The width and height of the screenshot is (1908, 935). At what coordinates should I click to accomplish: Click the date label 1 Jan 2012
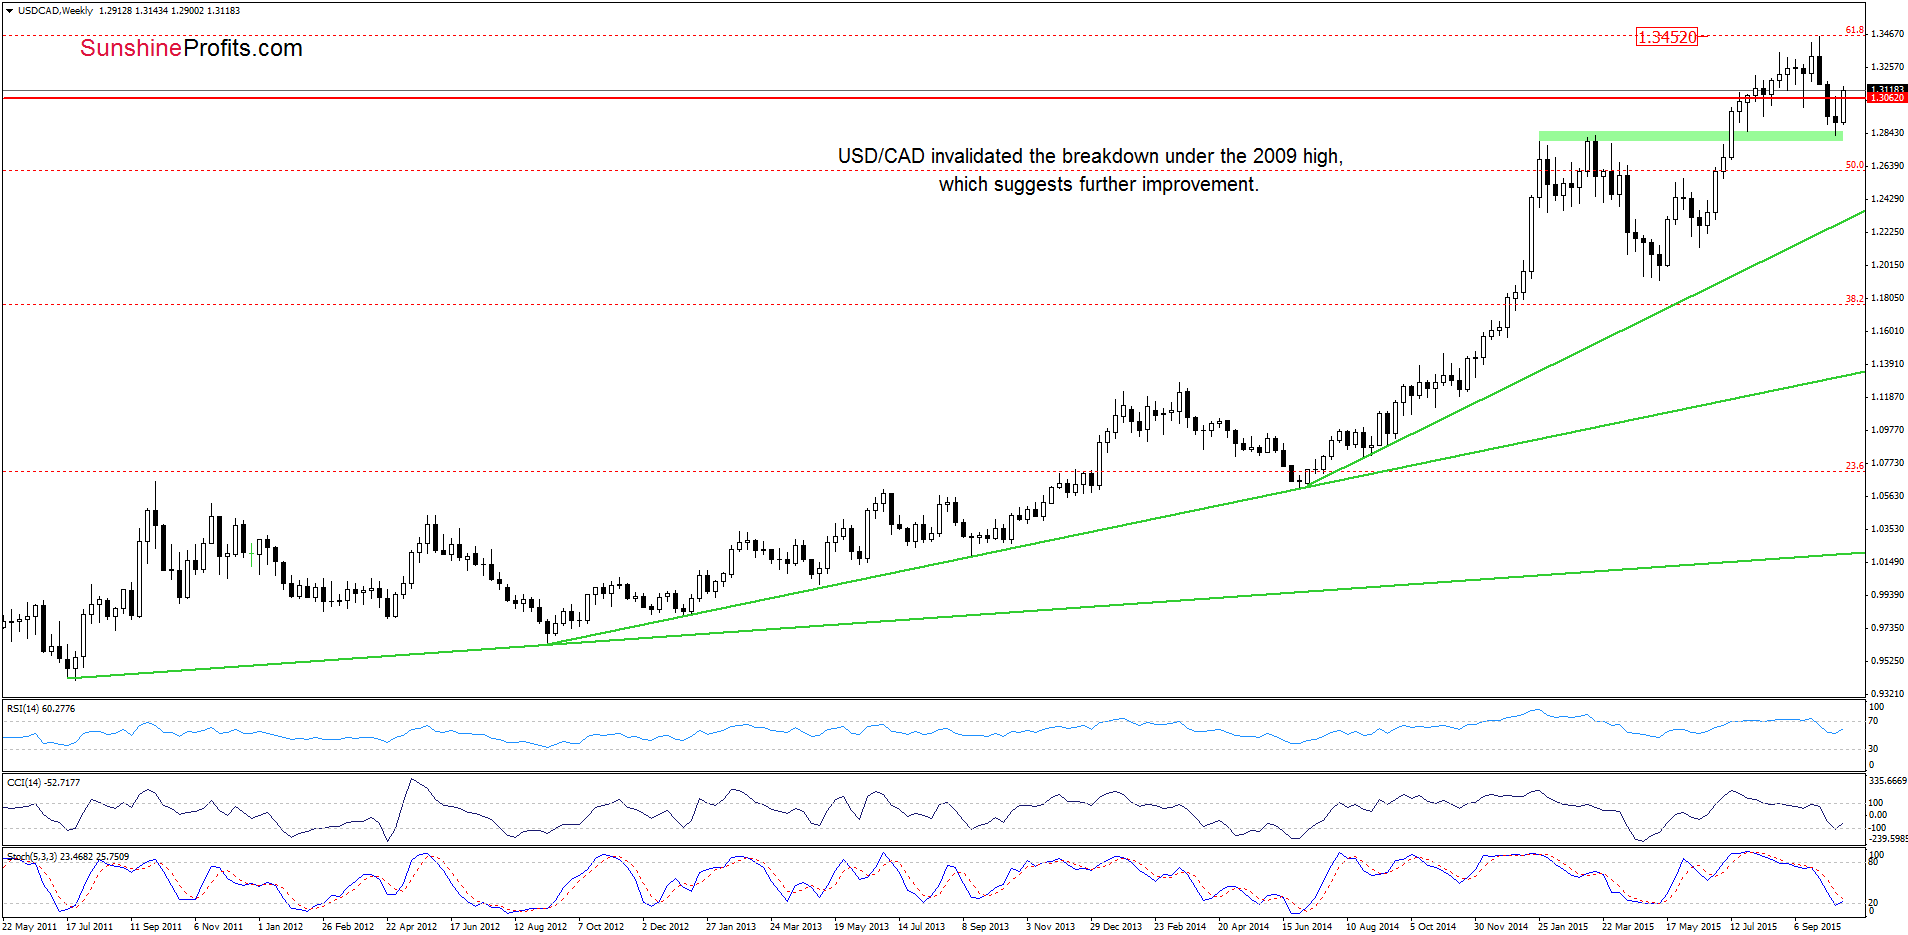point(280,927)
